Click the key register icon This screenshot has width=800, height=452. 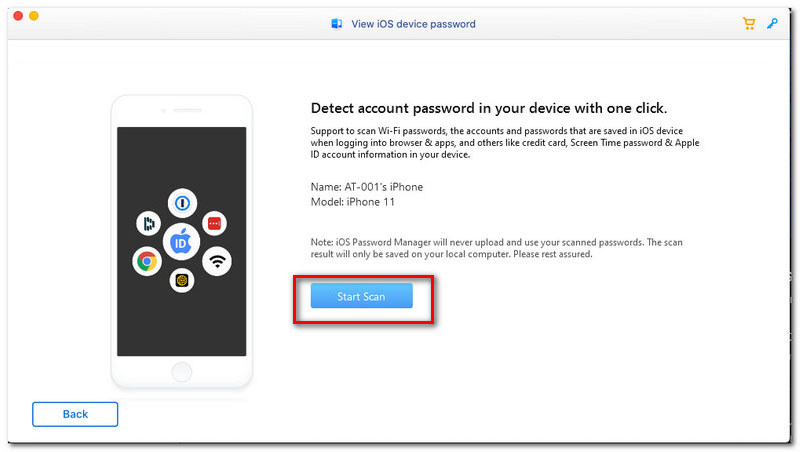tap(773, 23)
